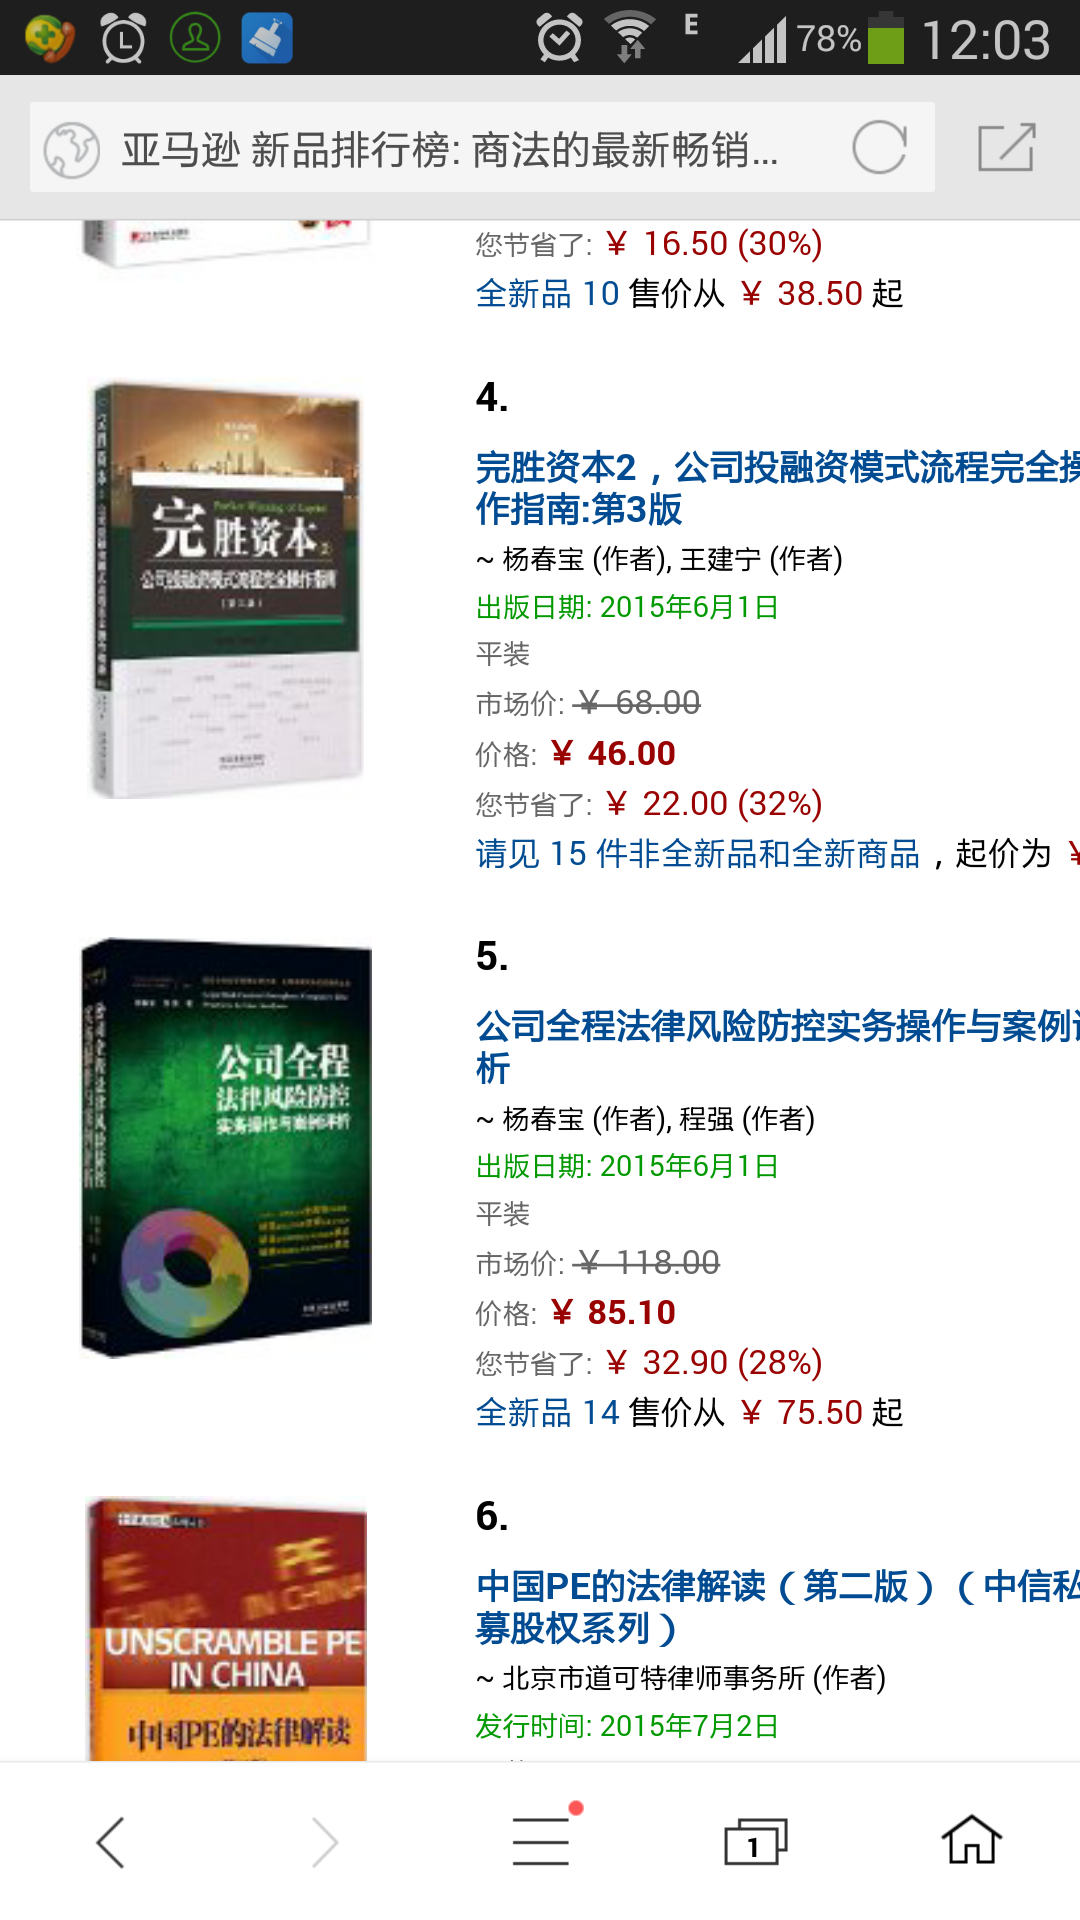Screen dimensions: 1080x1920
Task: Tap the green 公司全程 book cover
Action: pos(226,1147)
